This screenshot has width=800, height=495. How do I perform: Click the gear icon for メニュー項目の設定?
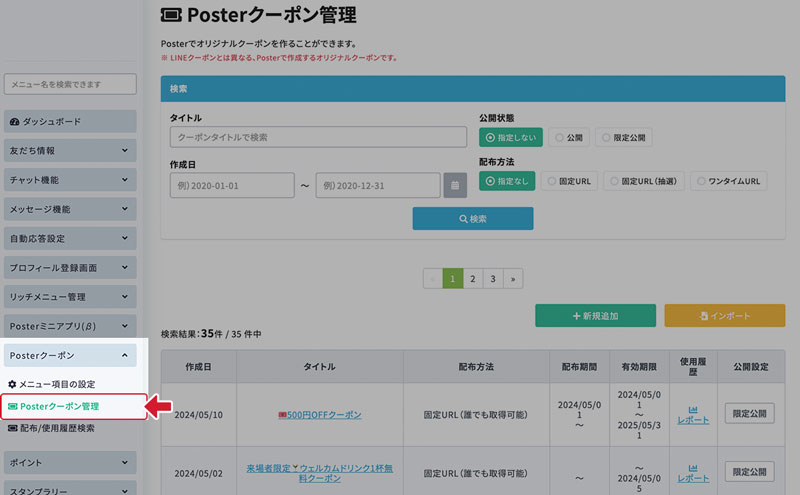click(12, 384)
